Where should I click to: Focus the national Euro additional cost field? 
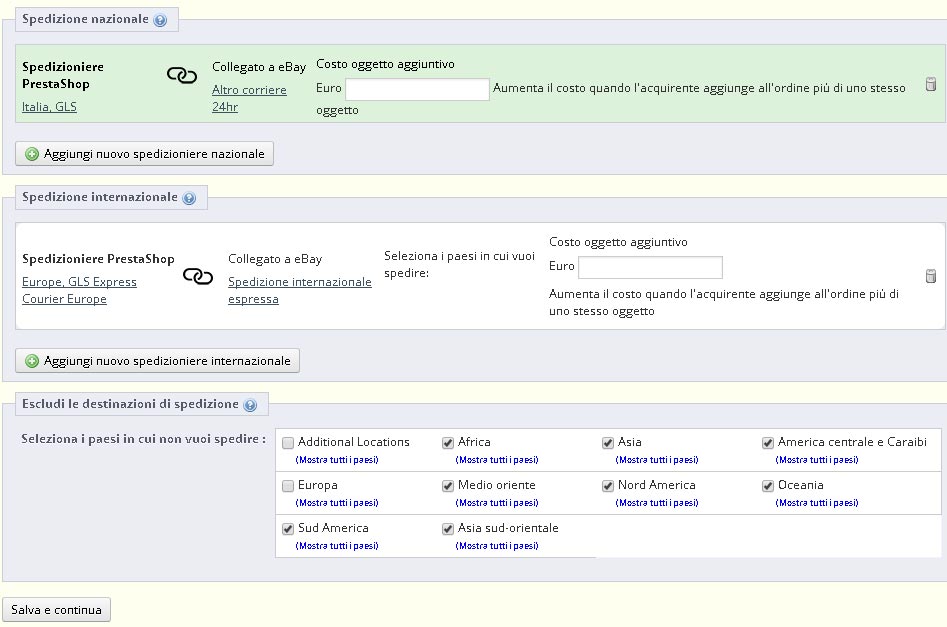[x=417, y=90]
